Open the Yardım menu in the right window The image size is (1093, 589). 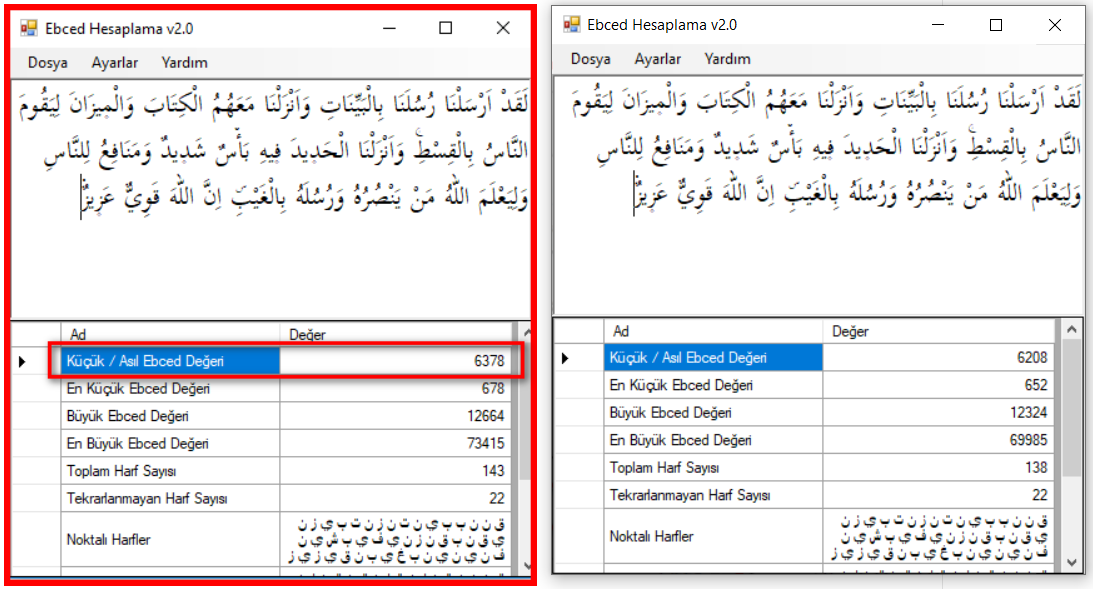[x=727, y=59]
